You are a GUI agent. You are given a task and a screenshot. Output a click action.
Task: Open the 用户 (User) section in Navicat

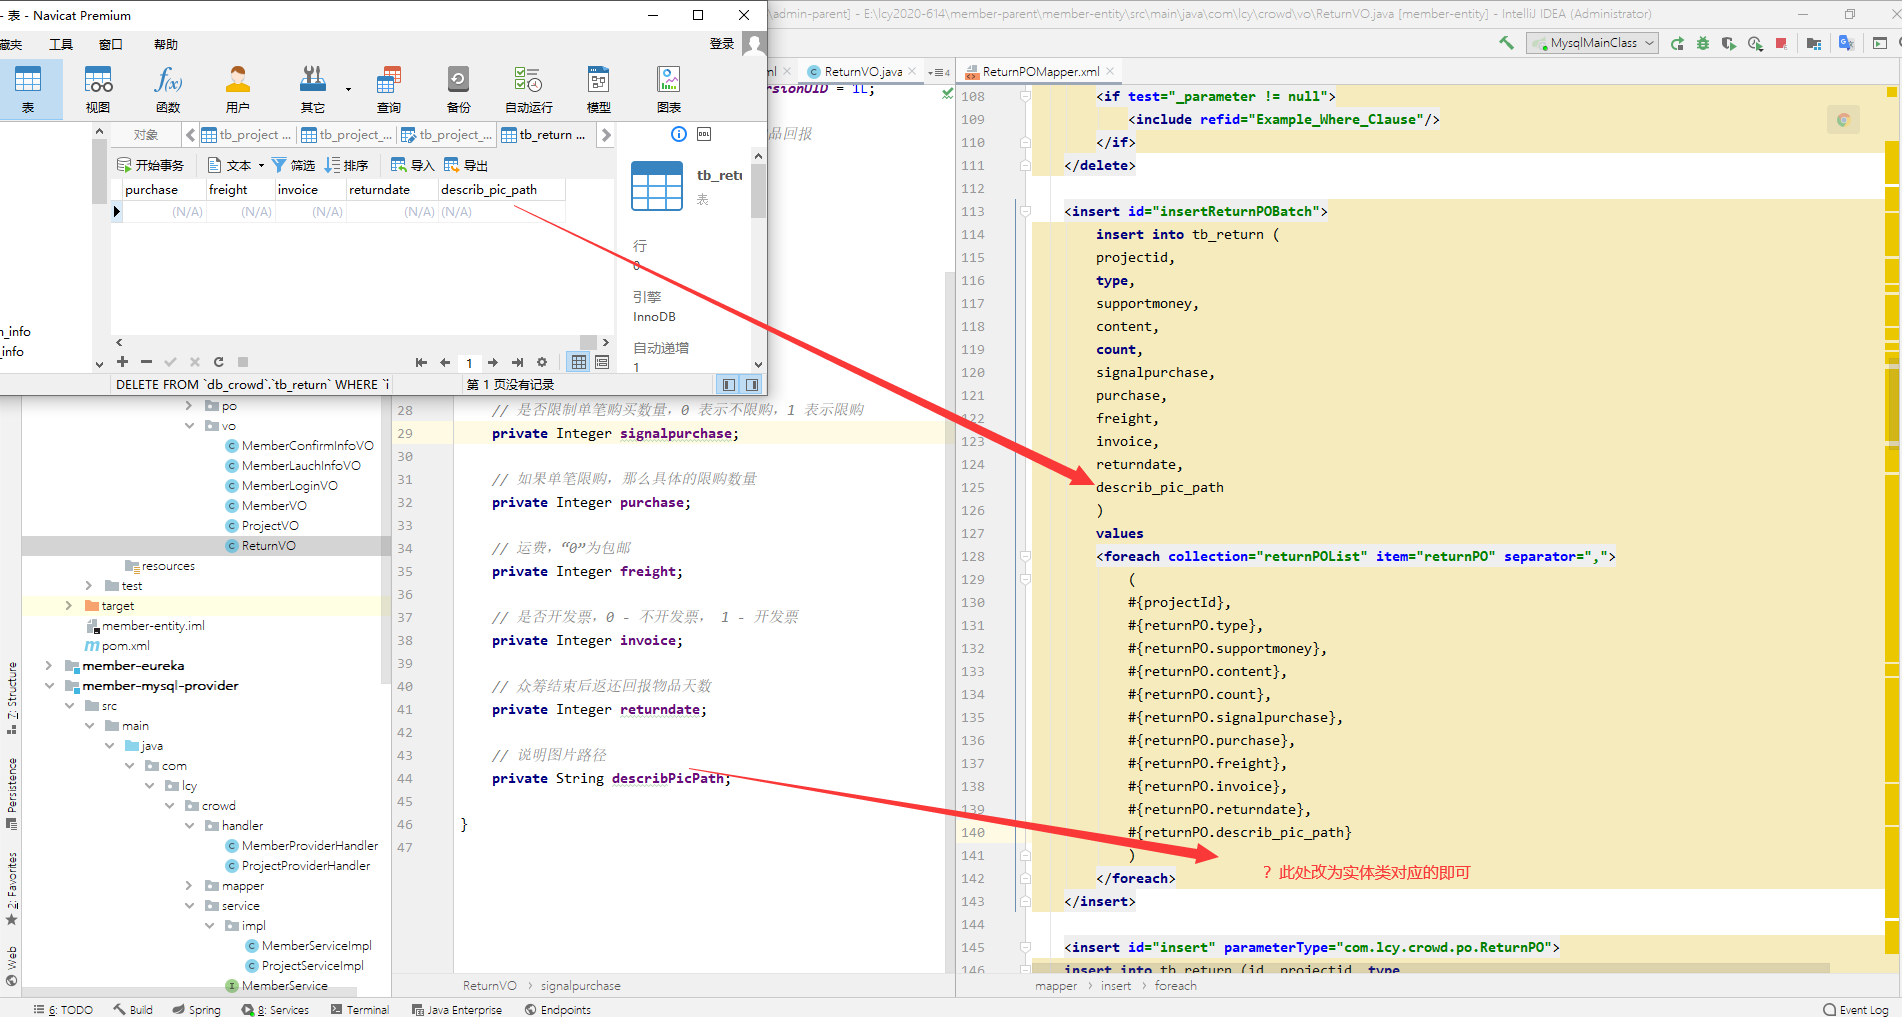click(238, 88)
